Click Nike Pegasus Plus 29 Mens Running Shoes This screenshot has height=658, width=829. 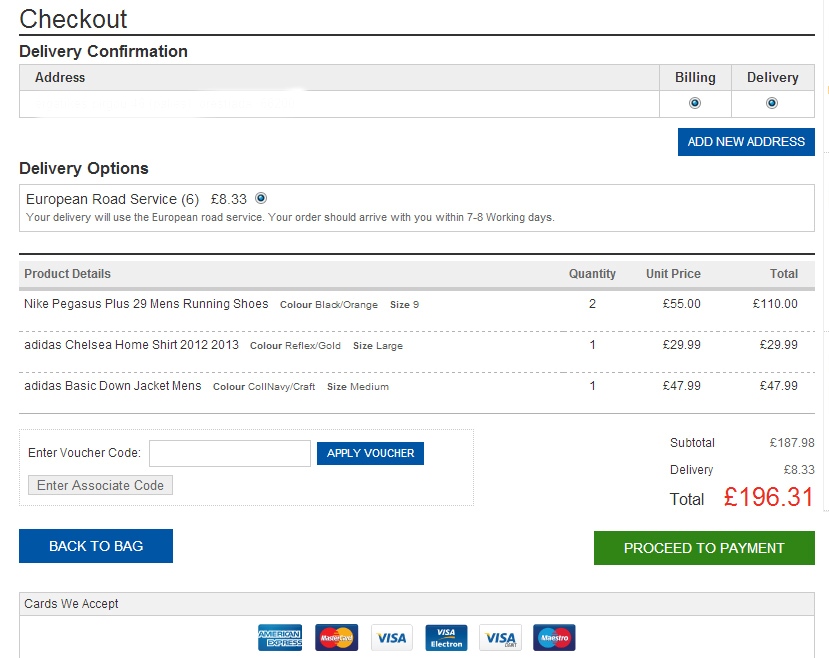coord(146,304)
